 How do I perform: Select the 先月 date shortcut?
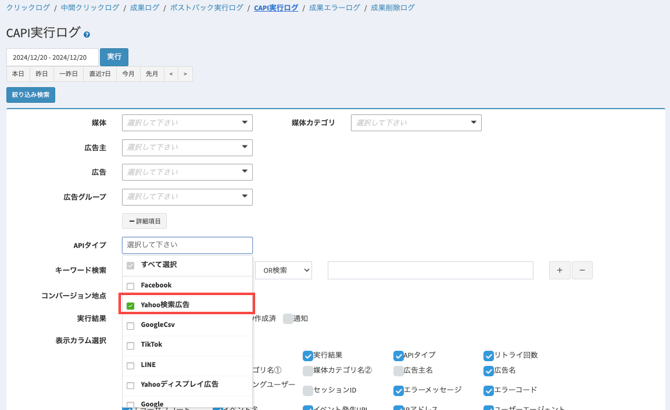tap(152, 74)
